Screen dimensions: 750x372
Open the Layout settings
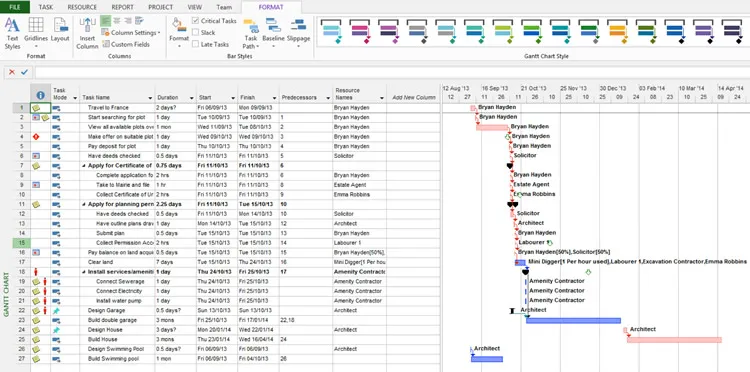point(60,30)
